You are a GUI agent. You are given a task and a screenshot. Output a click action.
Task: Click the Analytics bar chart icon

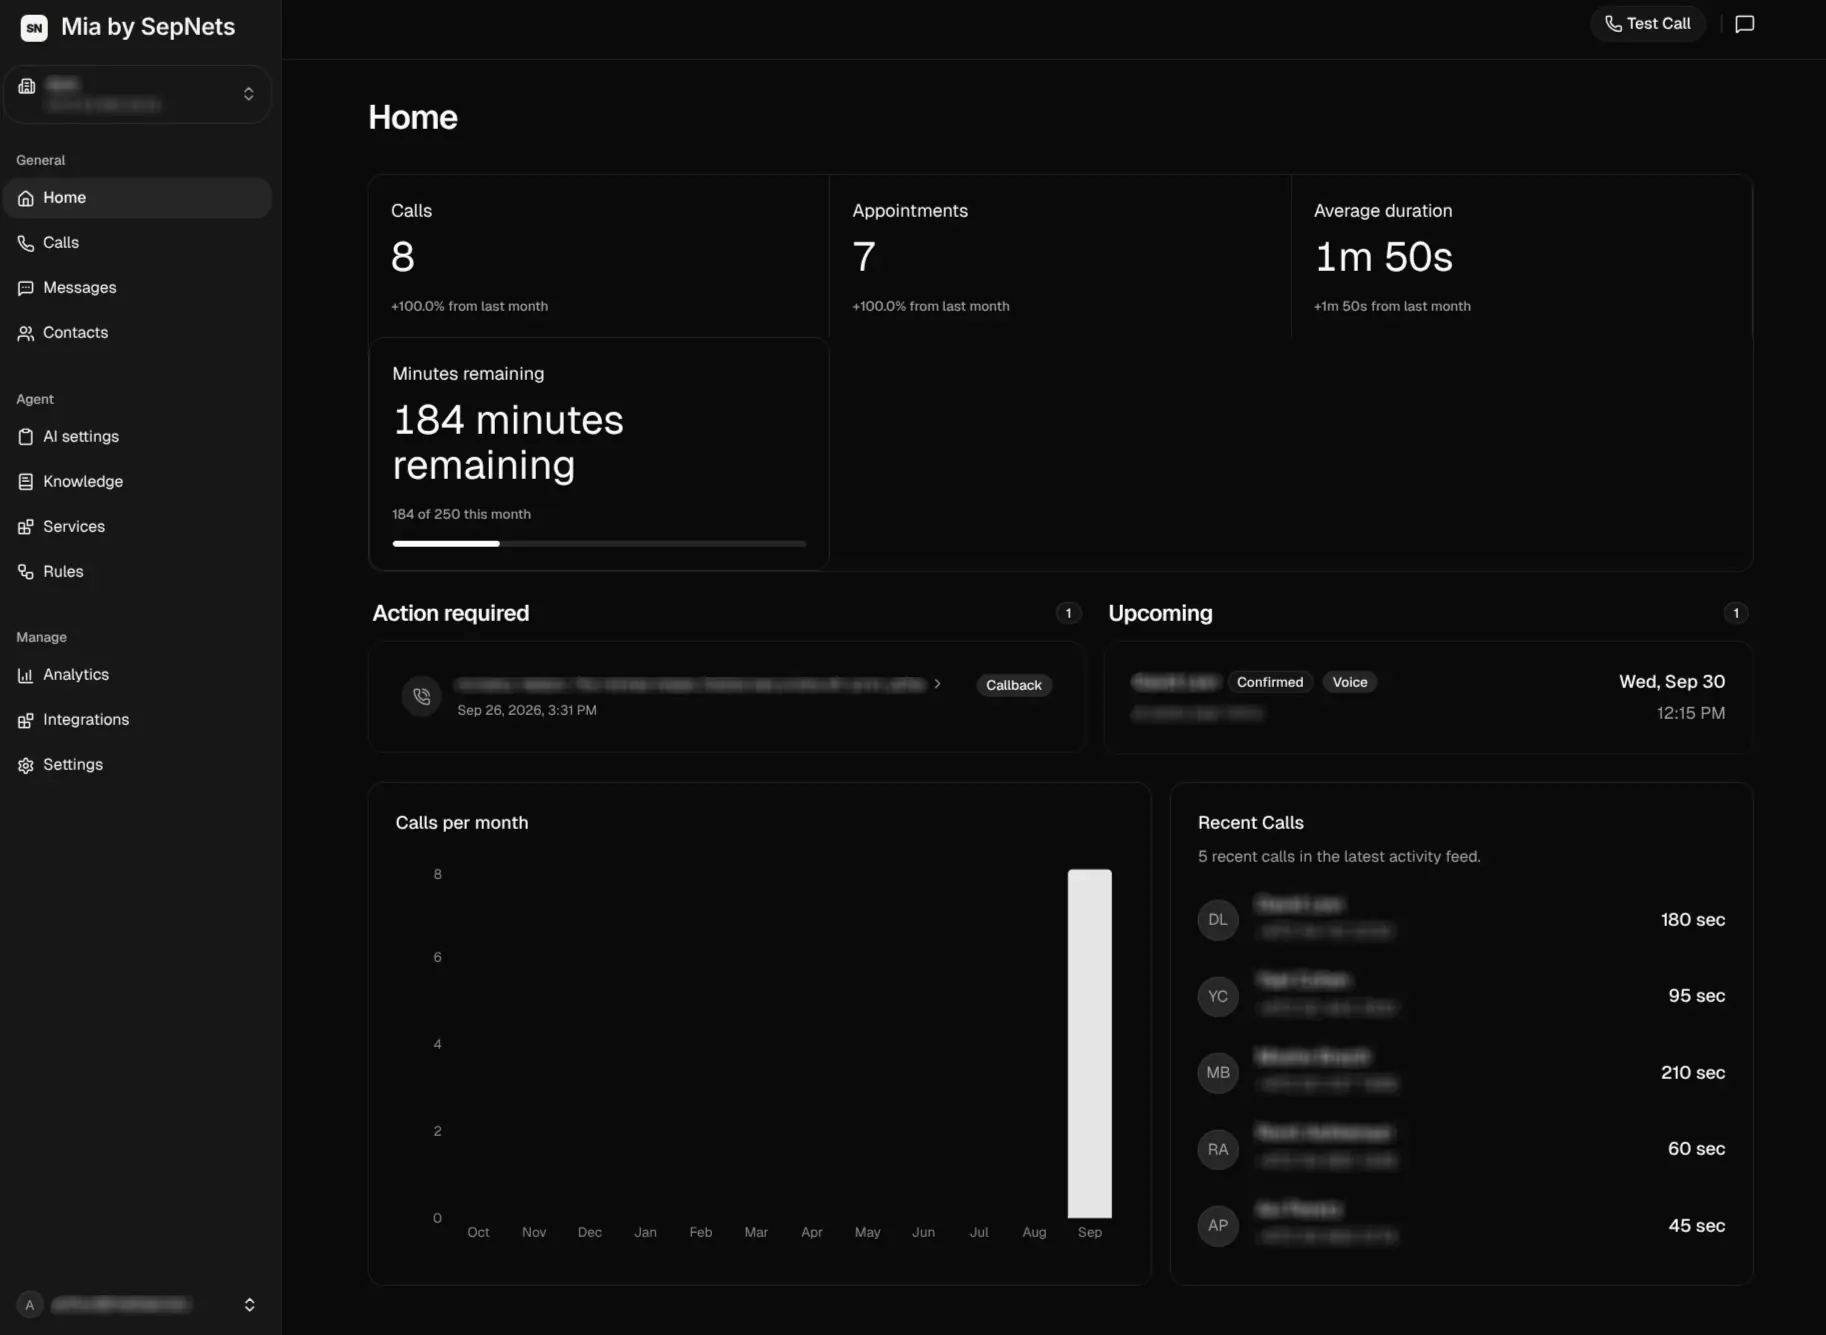pos(26,675)
